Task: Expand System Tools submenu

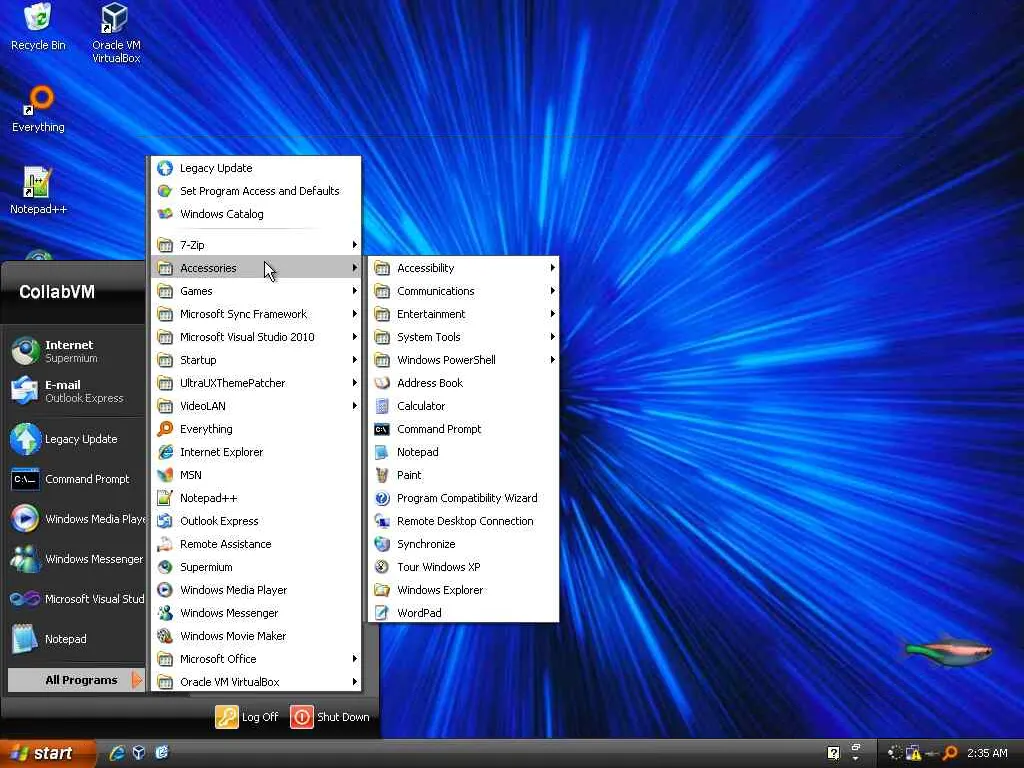Action: [x=463, y=337]
